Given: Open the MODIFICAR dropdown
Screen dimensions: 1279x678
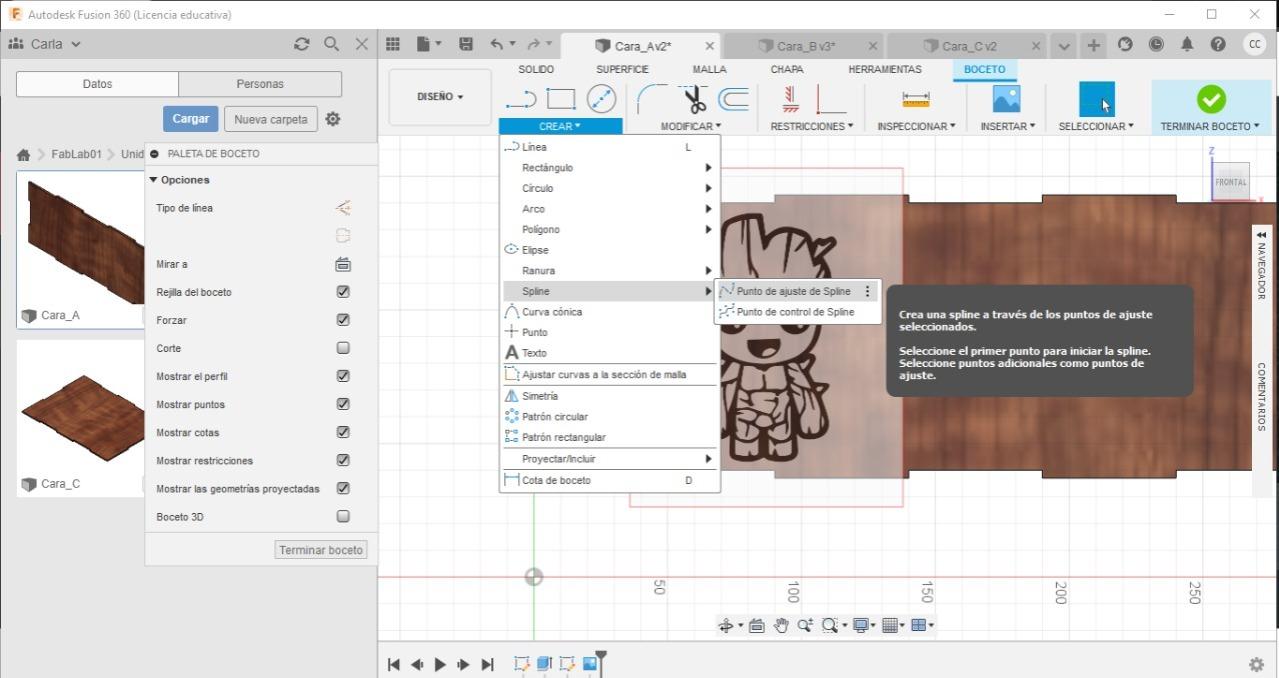Looking at the screenshot, I should pyautogui.click(x=691, y=126).
